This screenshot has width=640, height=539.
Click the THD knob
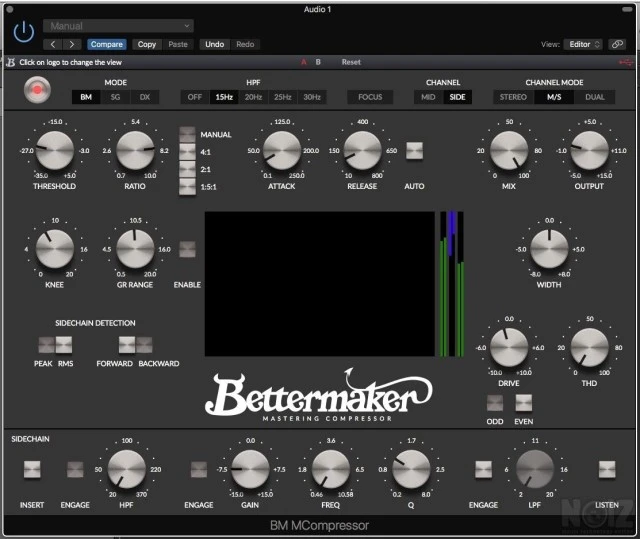(589, 348)
